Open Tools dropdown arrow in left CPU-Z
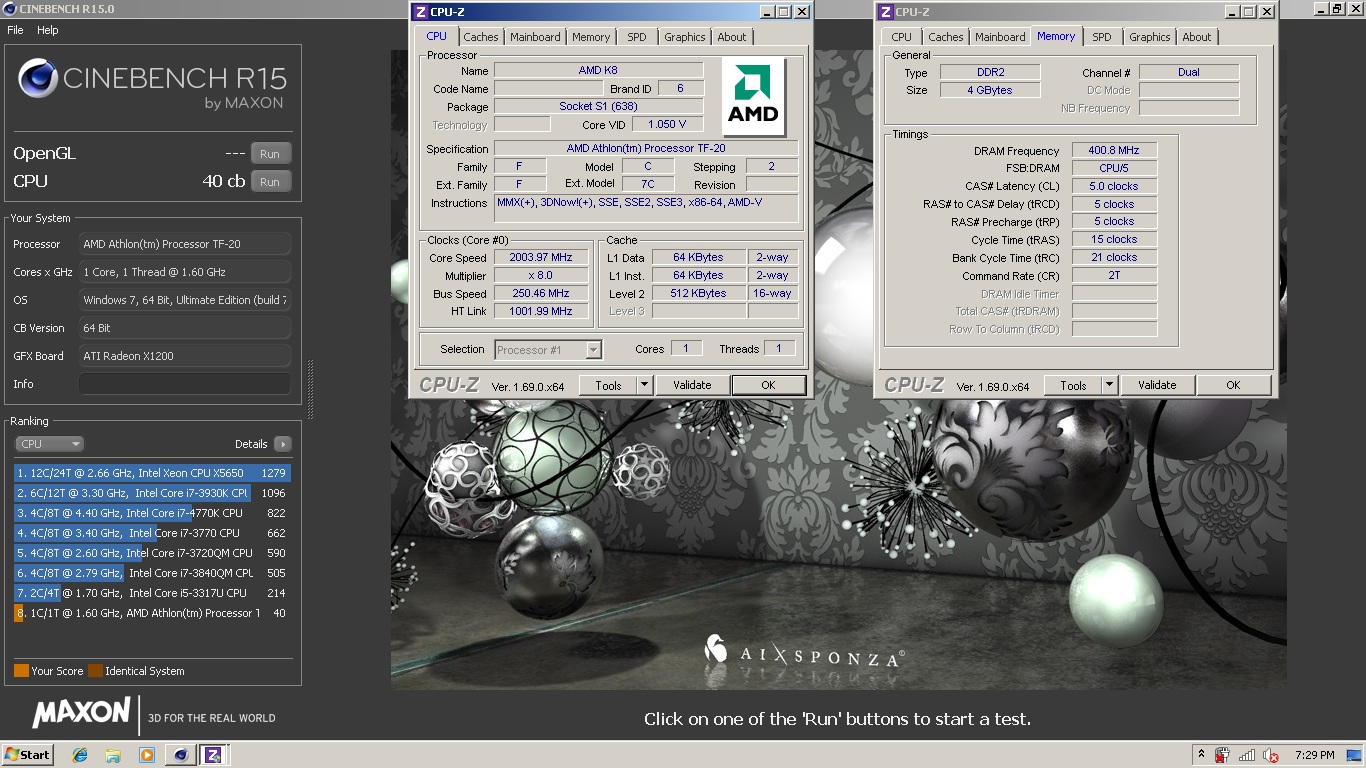The image size is (1366, 768). click(644, 385)
